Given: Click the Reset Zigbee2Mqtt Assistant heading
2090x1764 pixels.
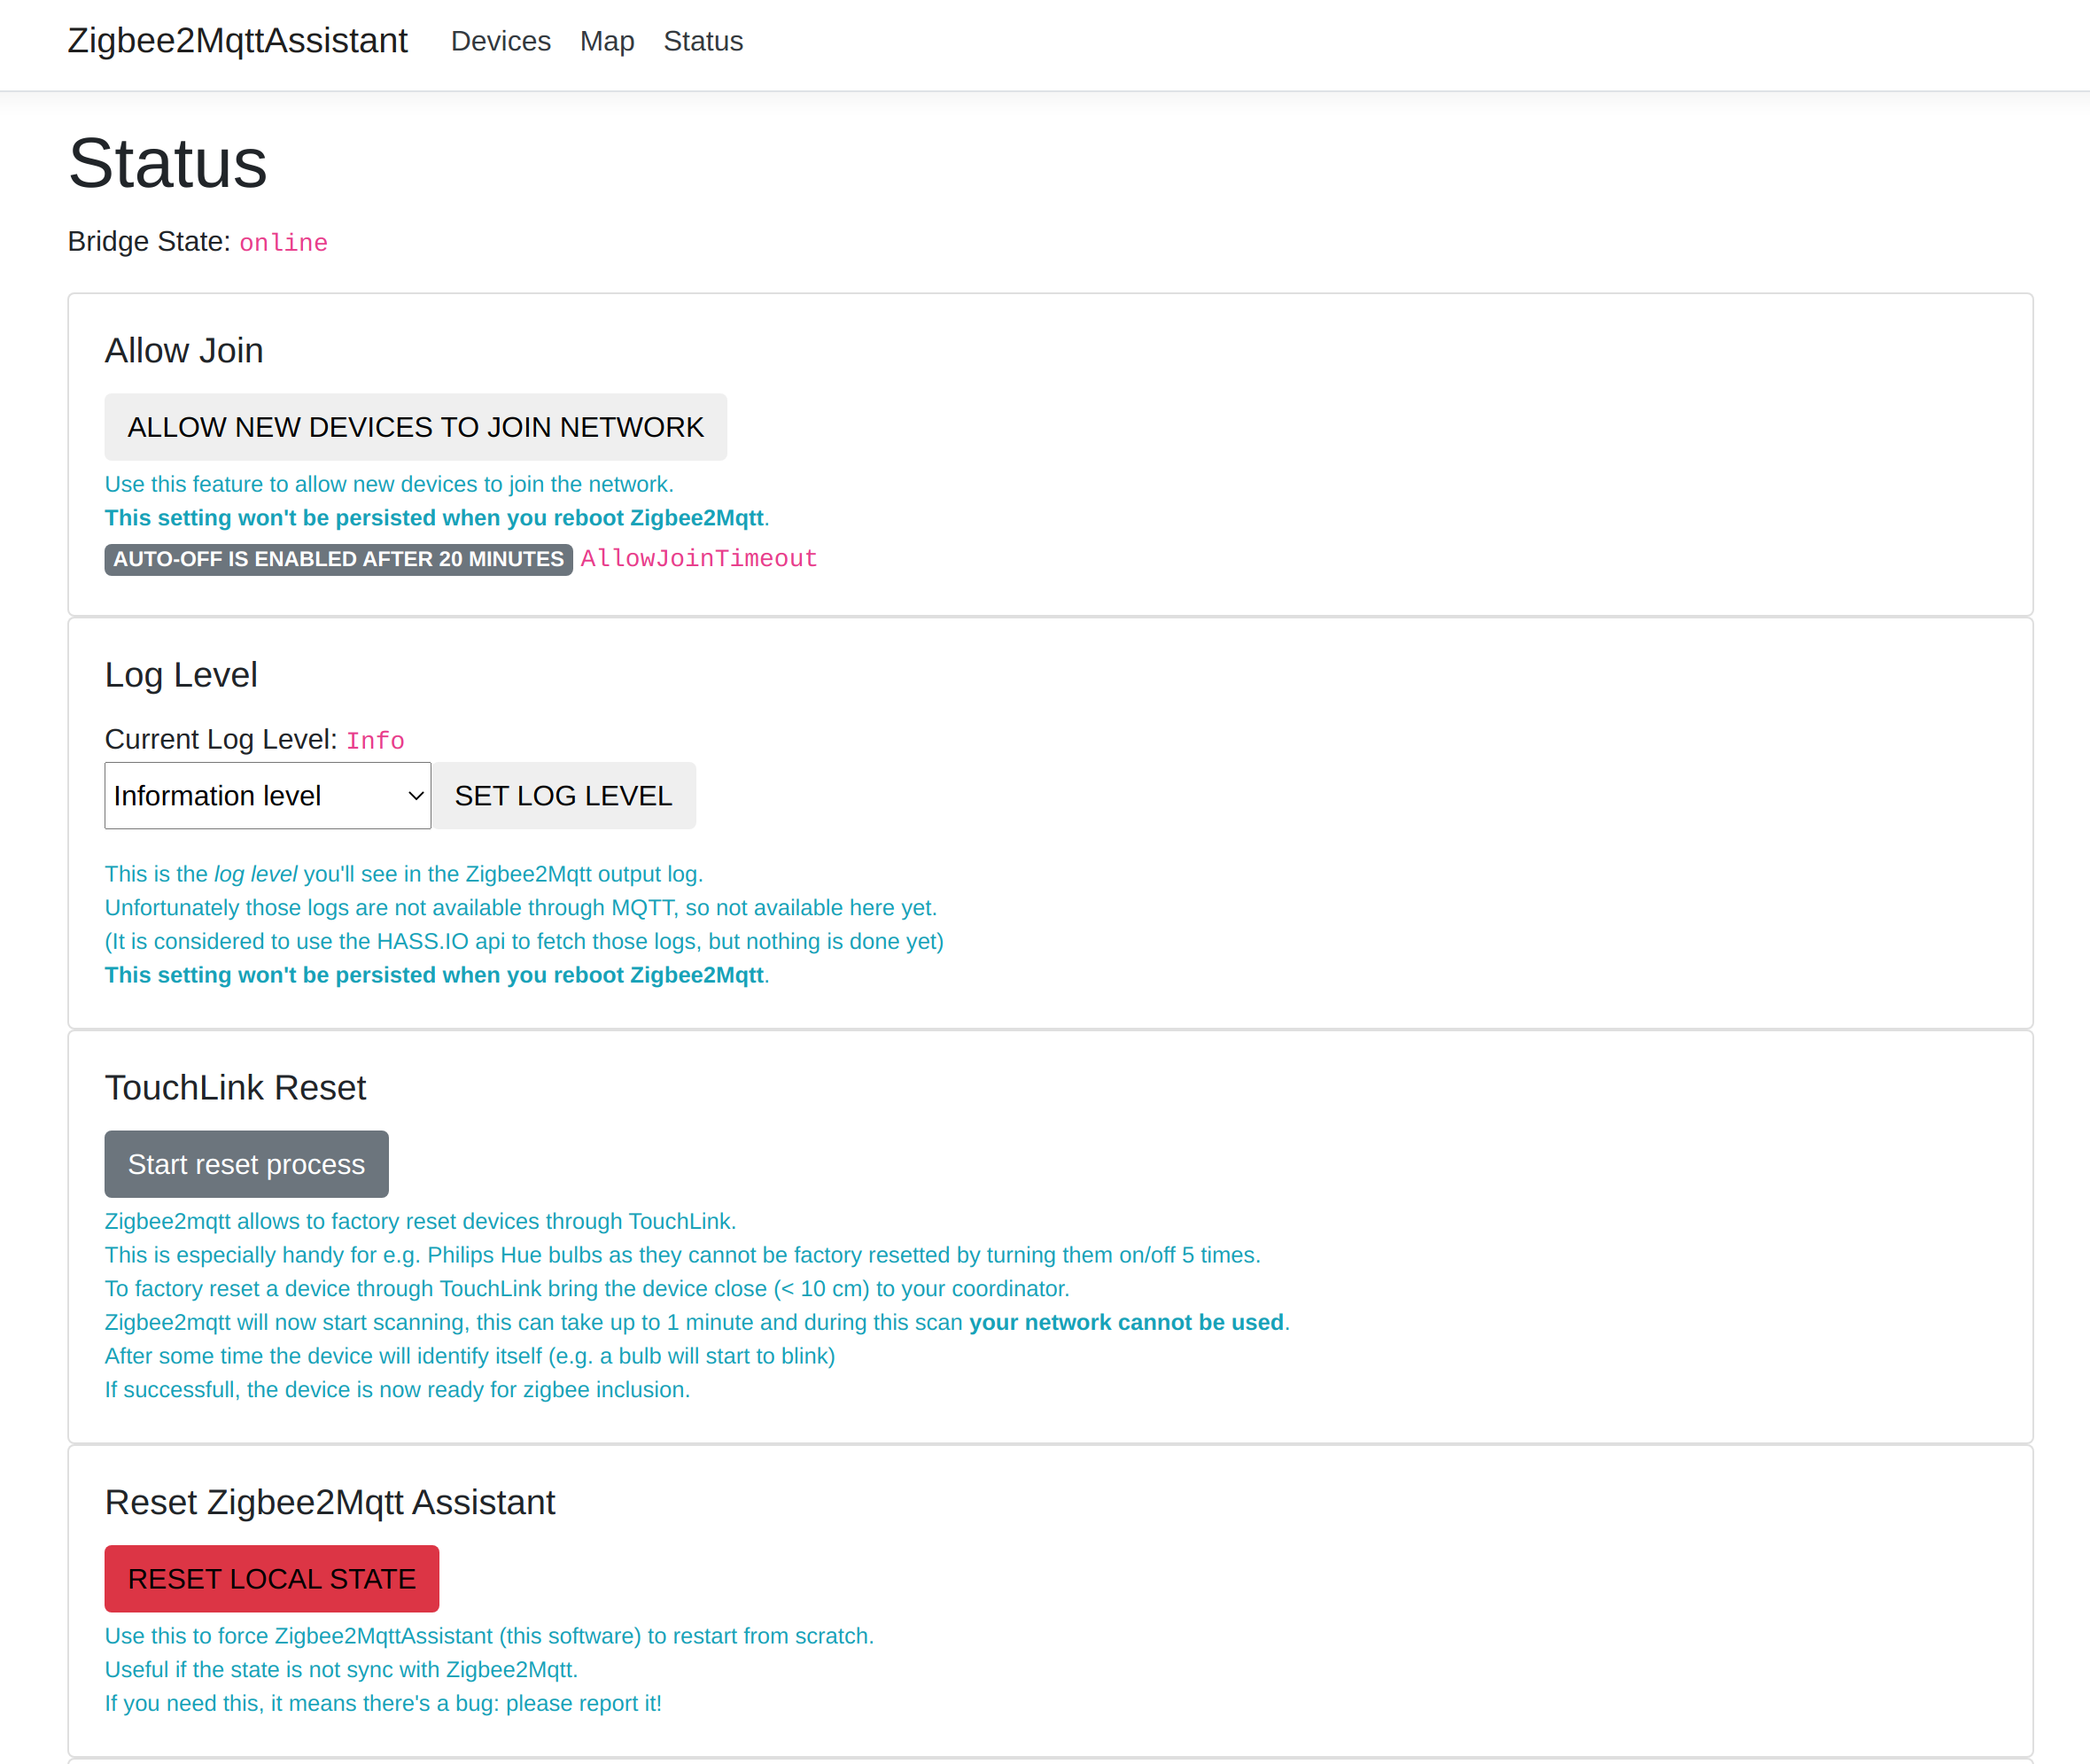Looking at the screenshot, I should (329, 1502).
